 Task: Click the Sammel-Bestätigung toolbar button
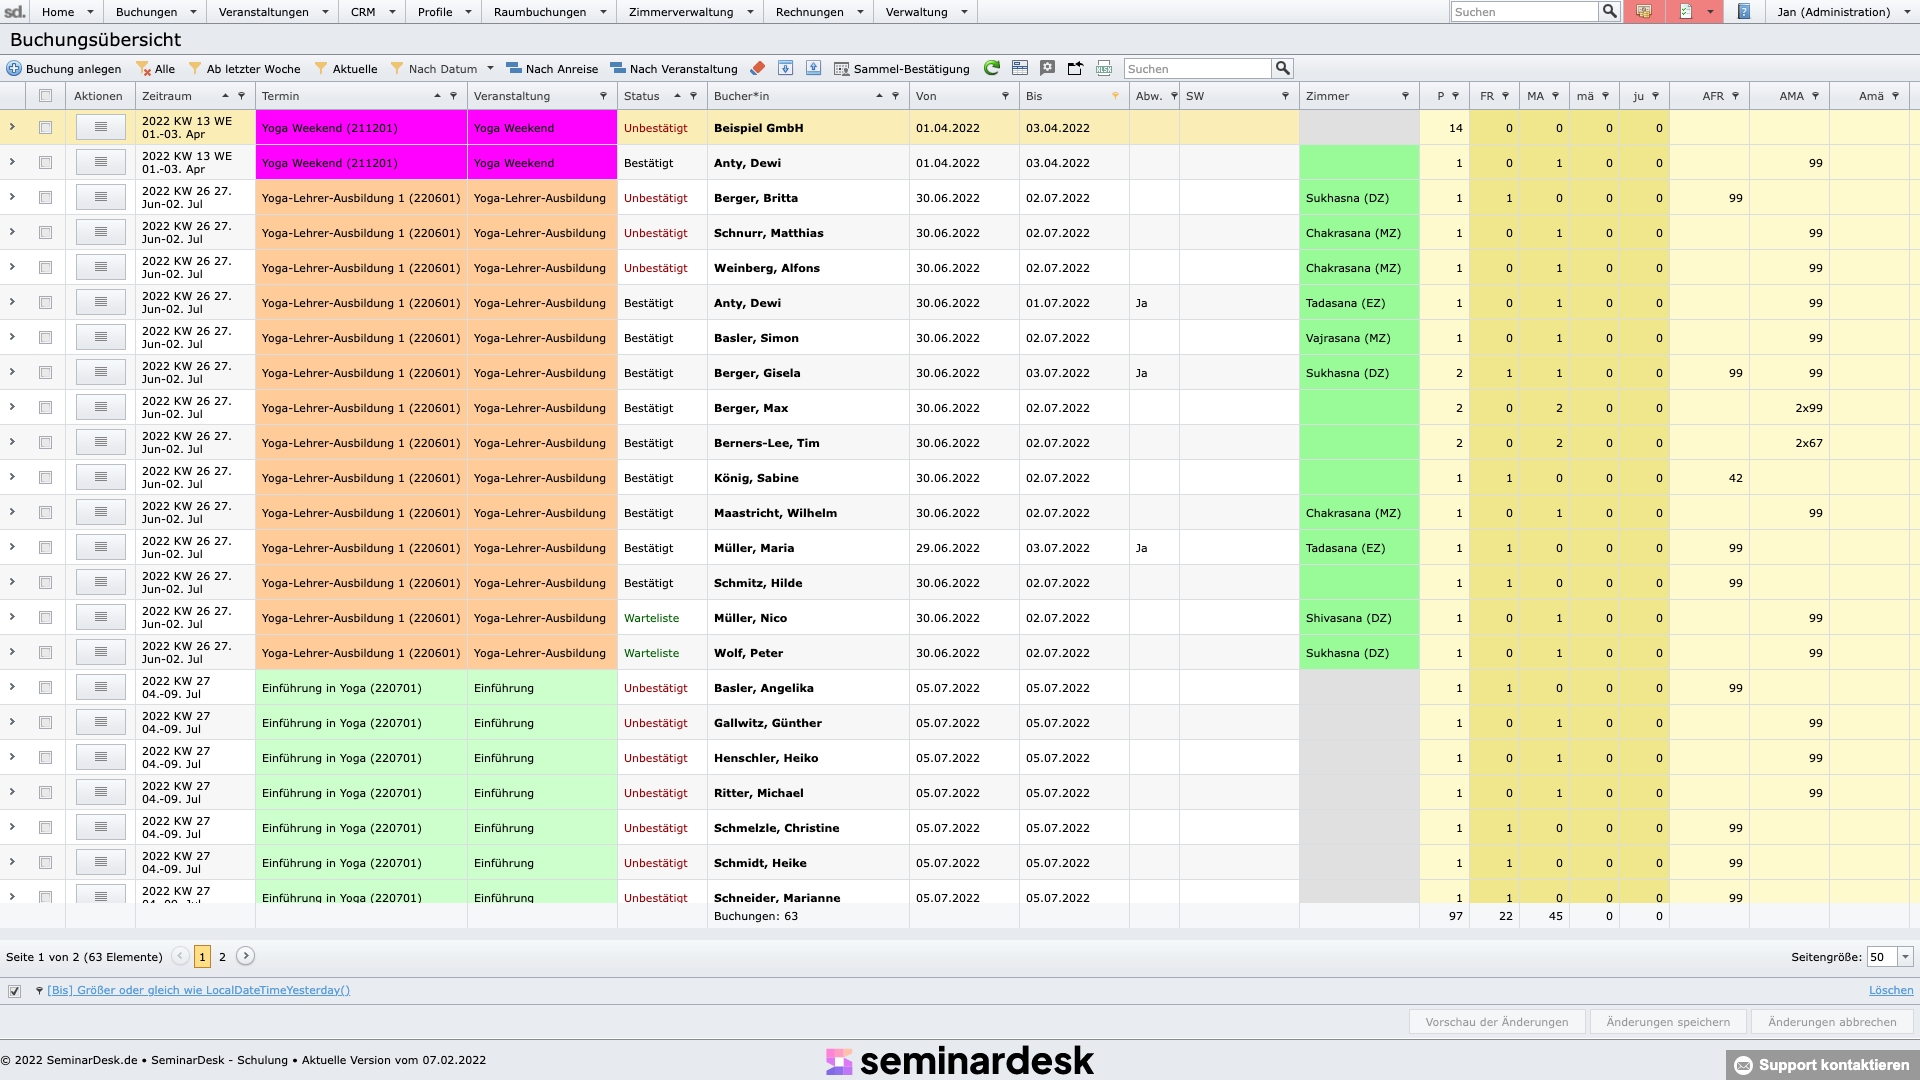pyautogui.click(x=901, y=69)
